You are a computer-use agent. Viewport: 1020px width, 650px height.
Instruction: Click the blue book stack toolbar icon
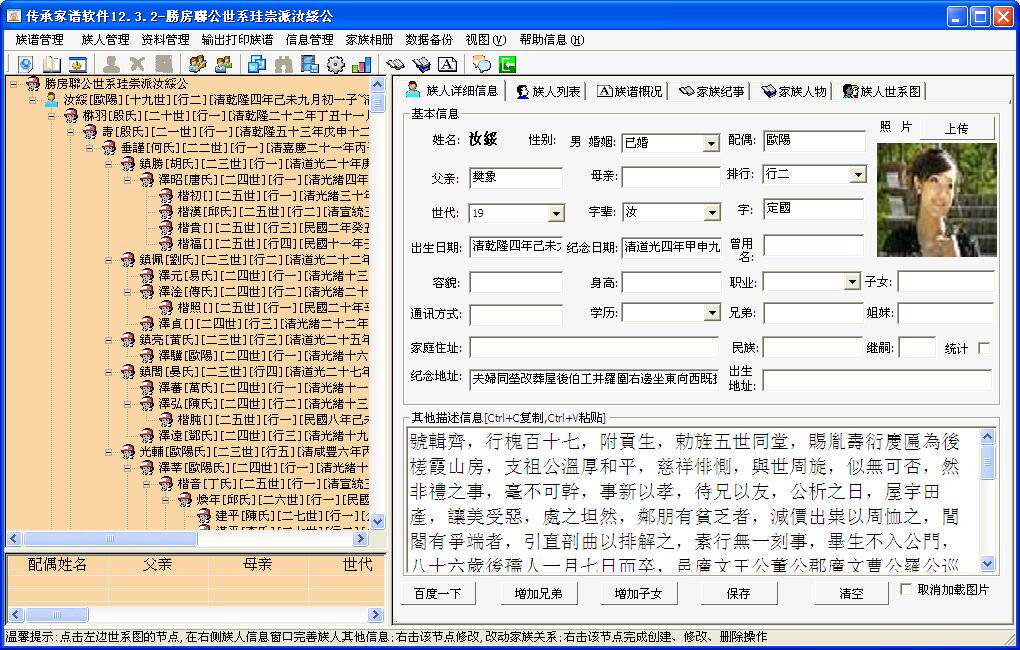421,64
